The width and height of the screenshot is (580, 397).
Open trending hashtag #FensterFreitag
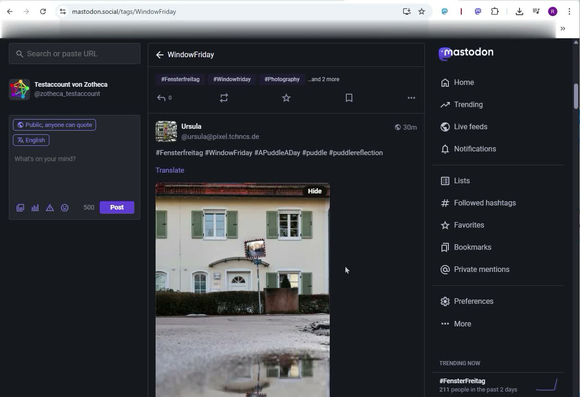pos(462,381)
